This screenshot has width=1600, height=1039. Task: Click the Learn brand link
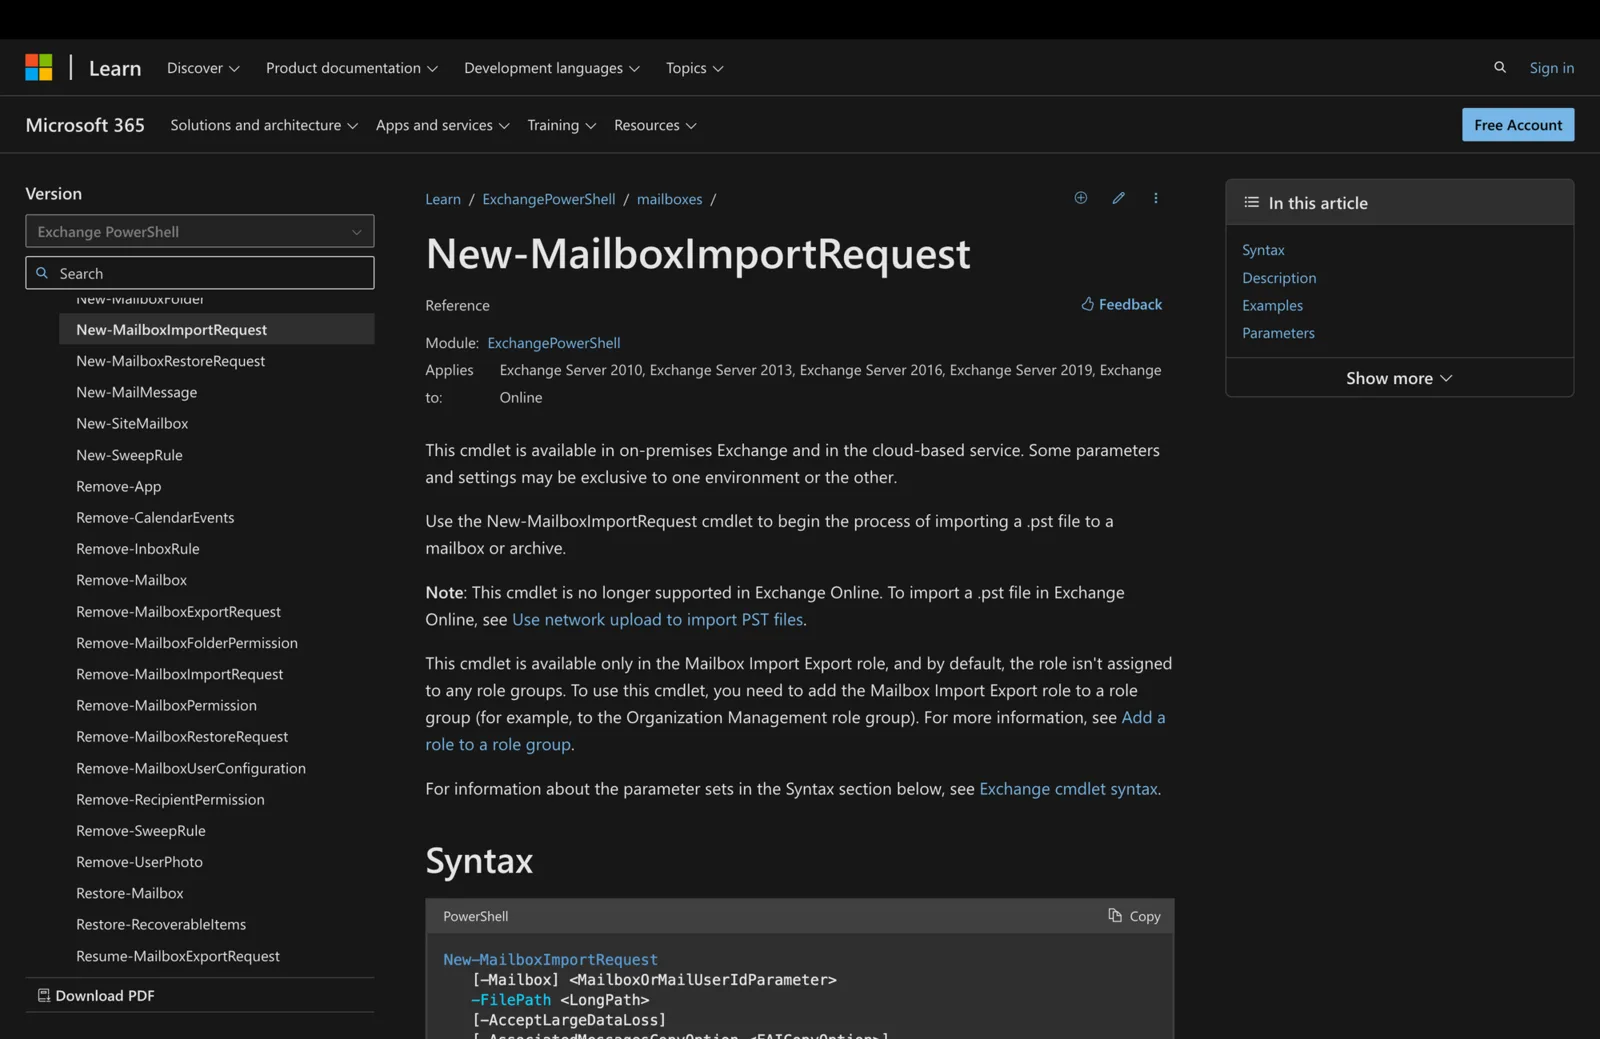click(x=115, y=68)
